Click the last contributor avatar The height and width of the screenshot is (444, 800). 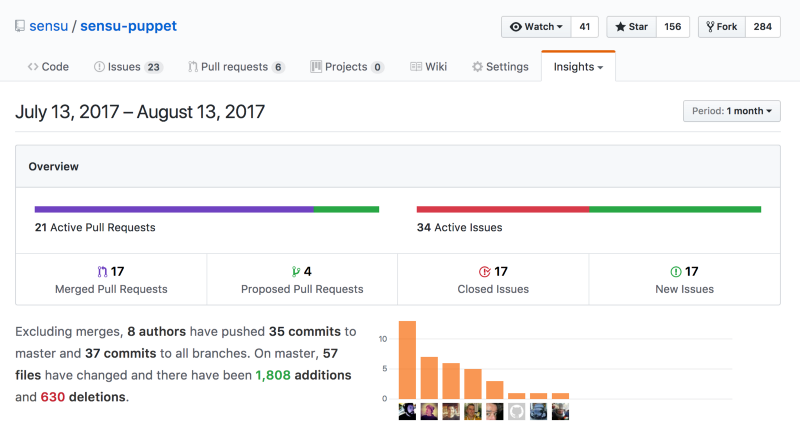(560, 411)
